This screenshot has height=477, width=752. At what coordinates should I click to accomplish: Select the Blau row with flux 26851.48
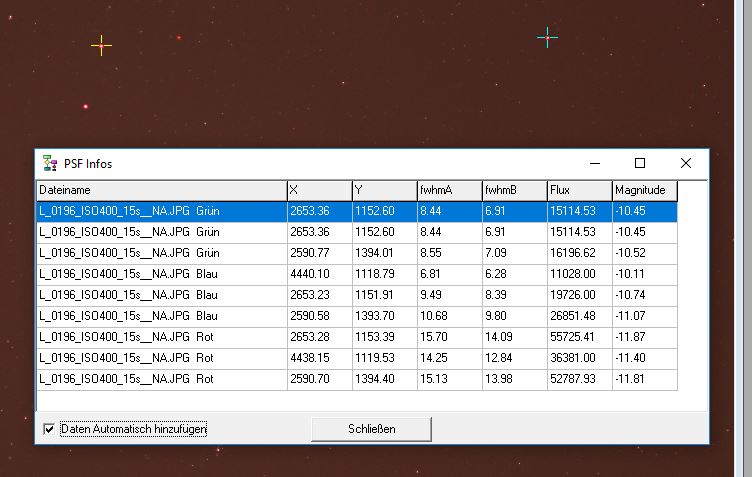[x=160, y=316]
